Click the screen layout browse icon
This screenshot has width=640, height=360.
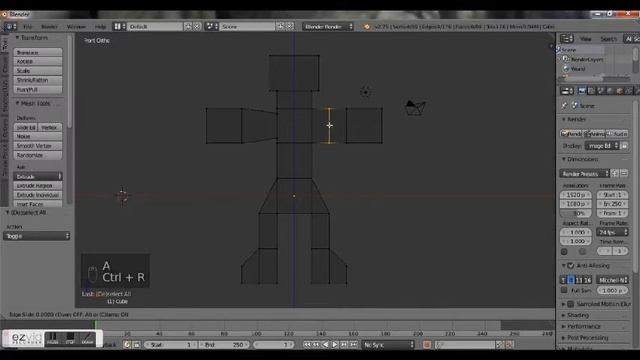119,27
